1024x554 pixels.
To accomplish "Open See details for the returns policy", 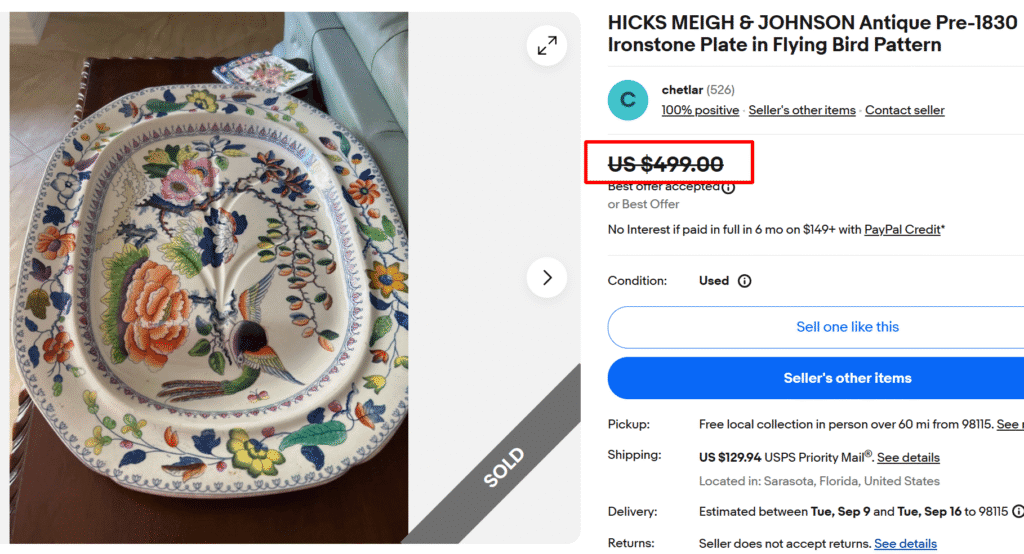I will 905,544.
